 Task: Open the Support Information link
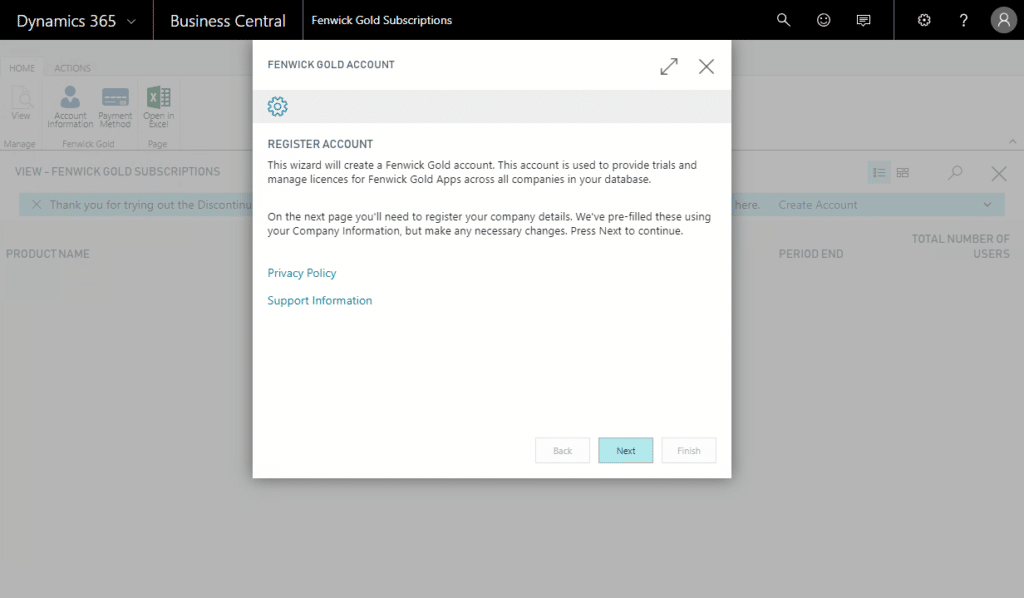click(x=320, y=300)
